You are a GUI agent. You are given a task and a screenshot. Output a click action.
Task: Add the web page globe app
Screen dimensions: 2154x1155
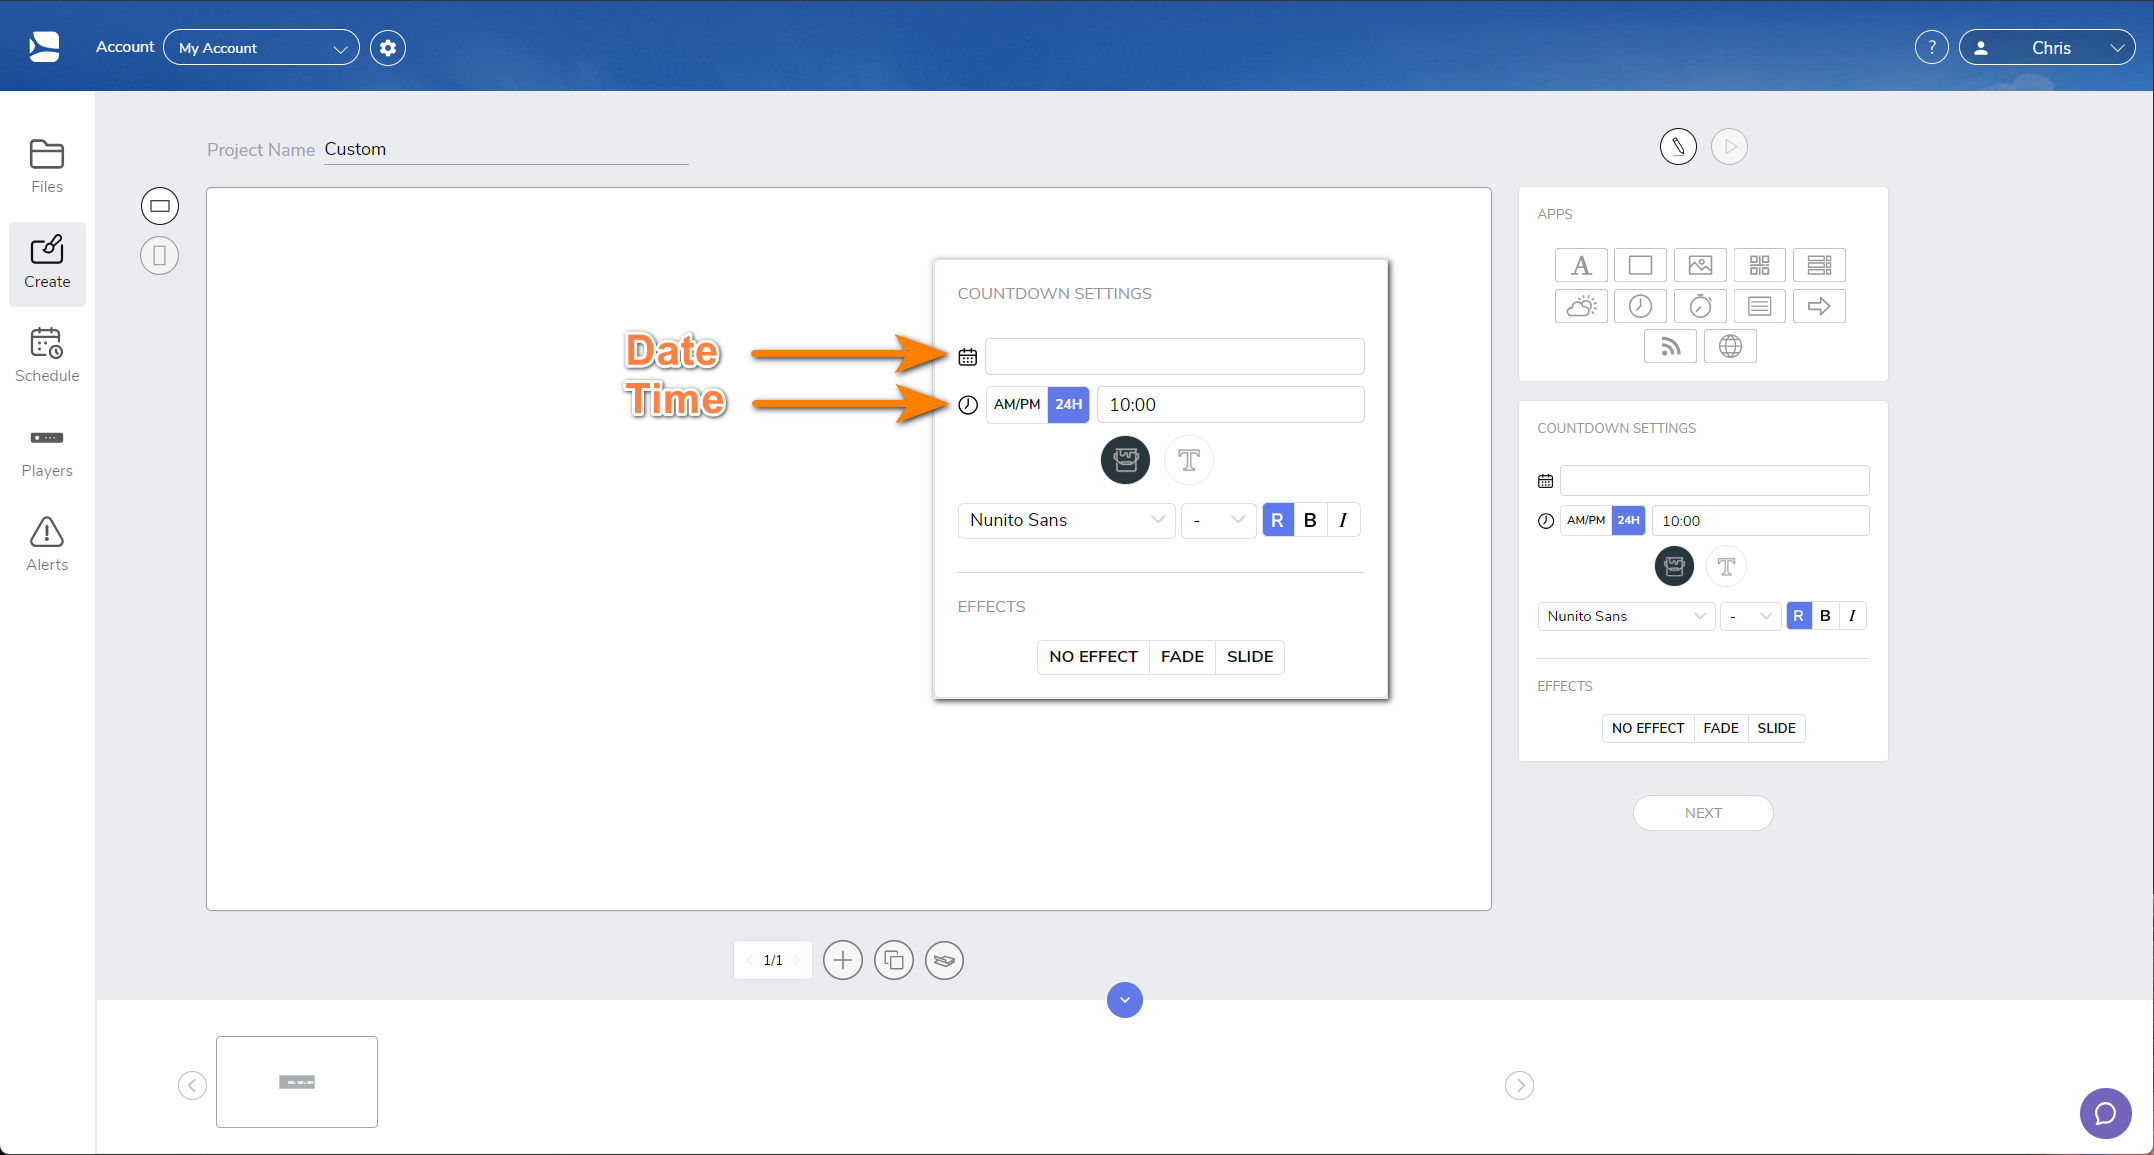[x=1731, y=347]
